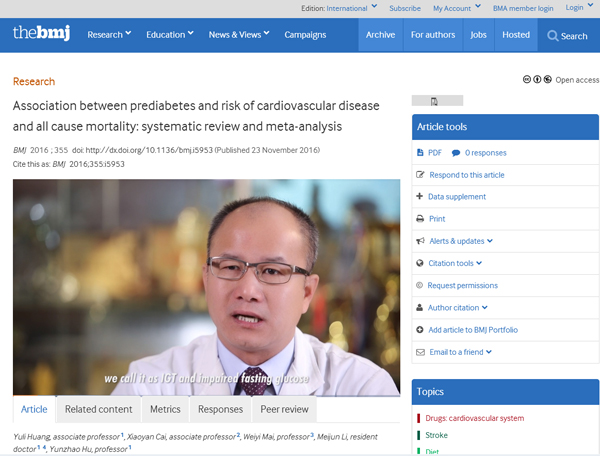
Task: Switch to the Peer review tab
Action: (x=286, y=409)
